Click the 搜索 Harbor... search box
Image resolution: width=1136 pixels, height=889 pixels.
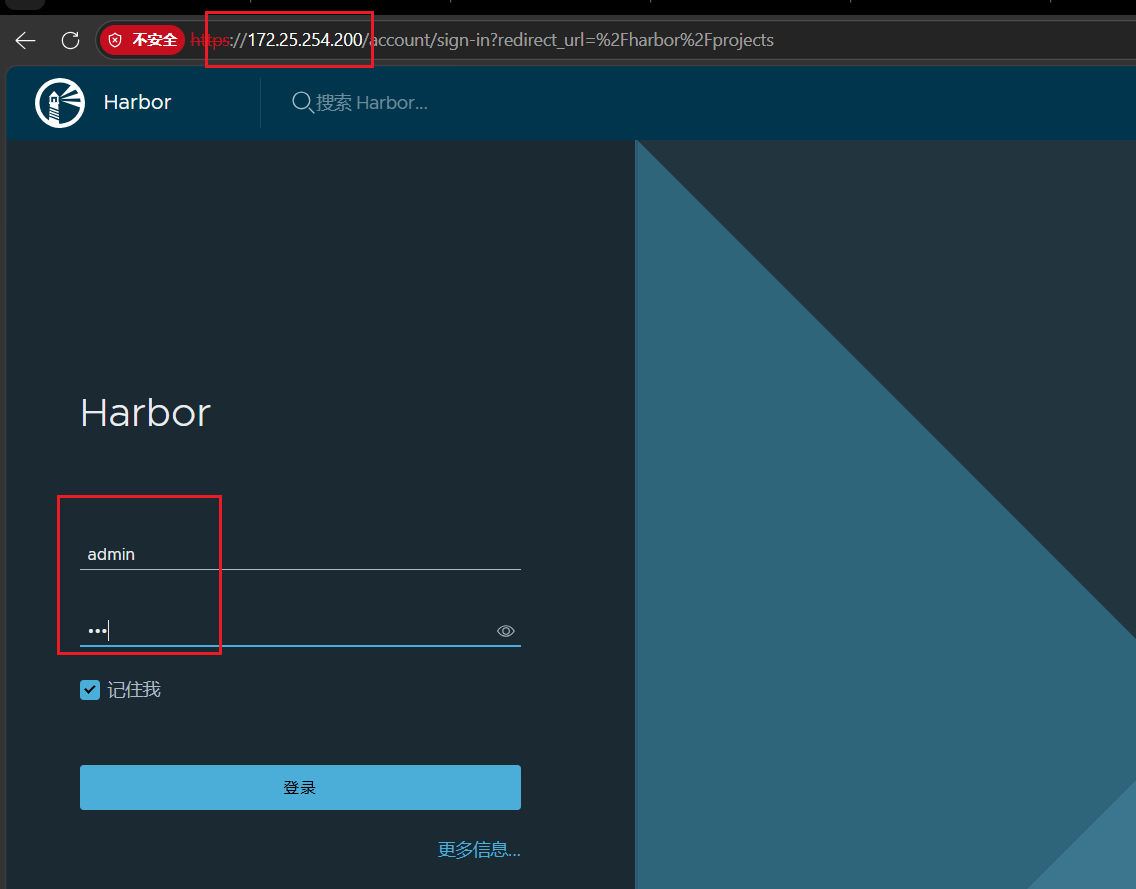pyautogui.click(x=371, y=103)
